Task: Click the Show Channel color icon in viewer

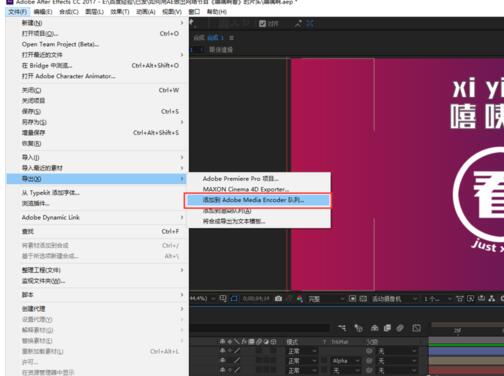Action: 300,299
